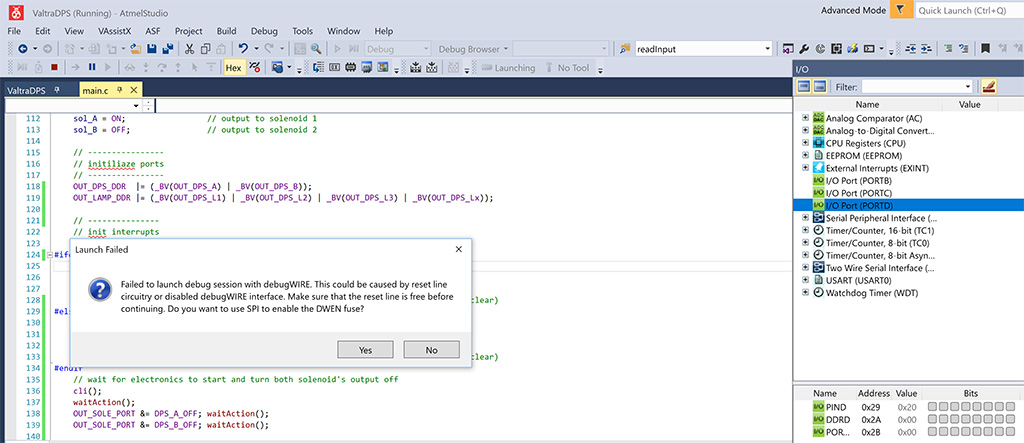Click No in Launch Failed dialog
Image resolution: width=1024 pixels, height=443 pixels.
431,350
